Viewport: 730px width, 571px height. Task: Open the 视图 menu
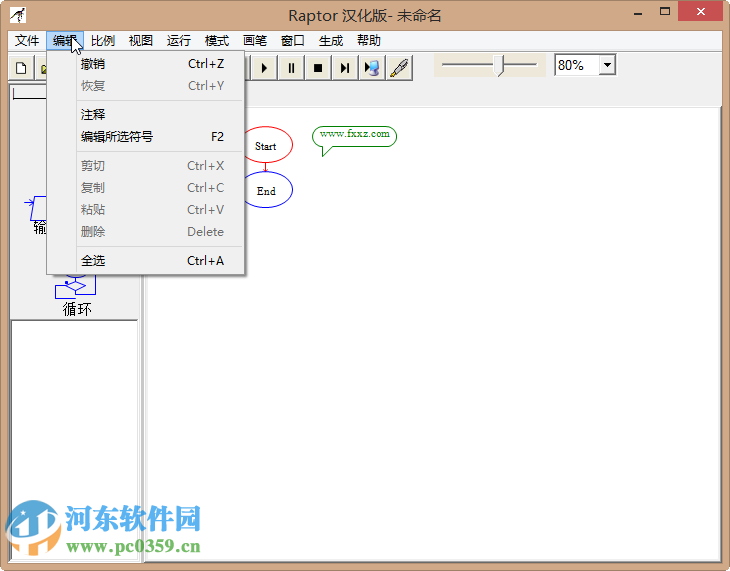tap(141, 41)
